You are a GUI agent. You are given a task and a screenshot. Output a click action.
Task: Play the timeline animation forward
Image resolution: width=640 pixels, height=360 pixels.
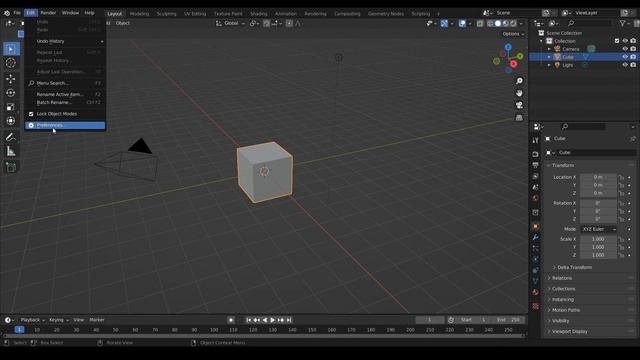point(273,320)
